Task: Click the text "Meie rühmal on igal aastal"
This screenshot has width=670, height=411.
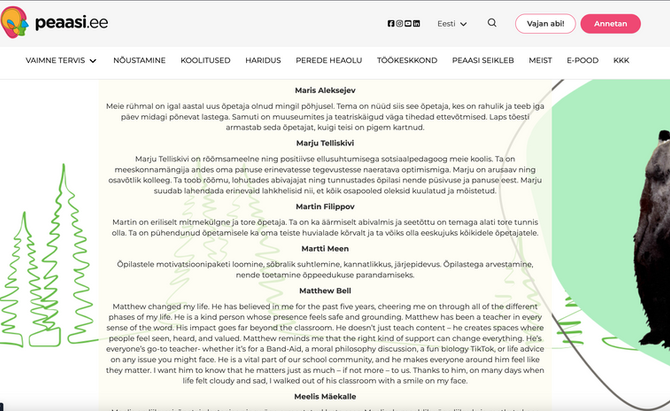Action: tap(155, 106)
